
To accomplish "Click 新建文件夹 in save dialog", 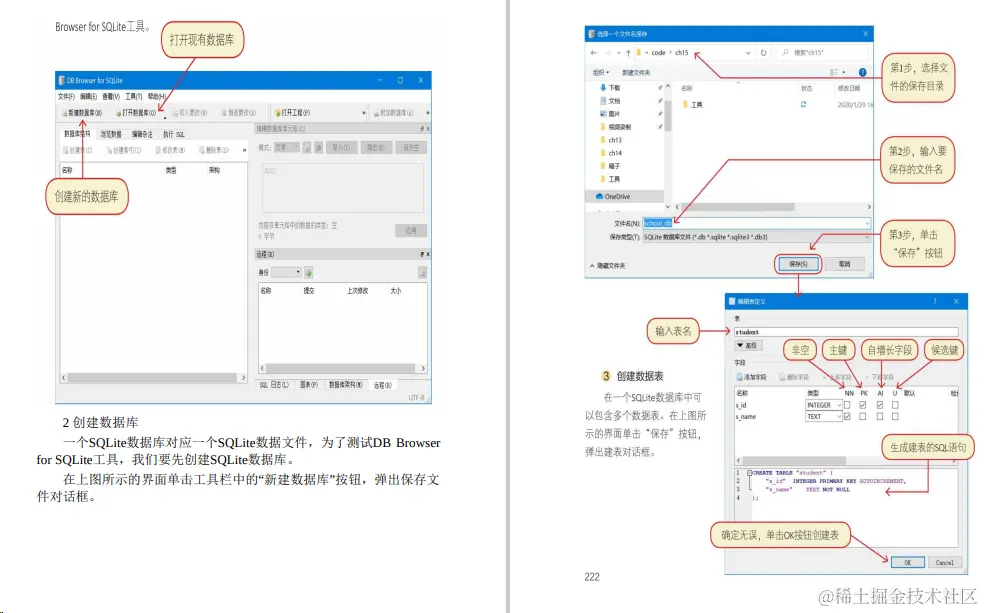I will (x=636, y=73).
